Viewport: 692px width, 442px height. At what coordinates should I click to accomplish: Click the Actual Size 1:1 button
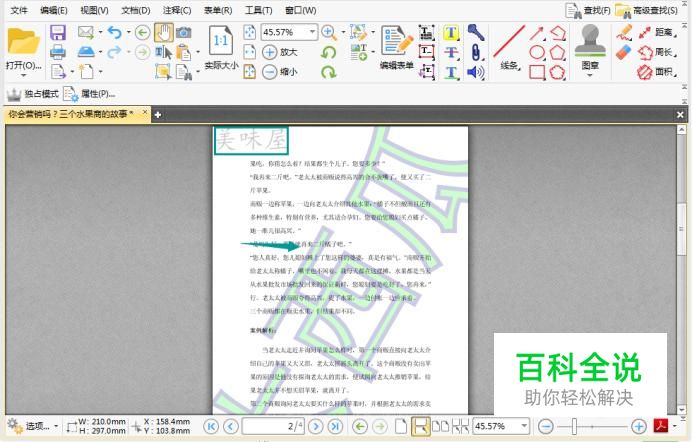pos(221,48)
